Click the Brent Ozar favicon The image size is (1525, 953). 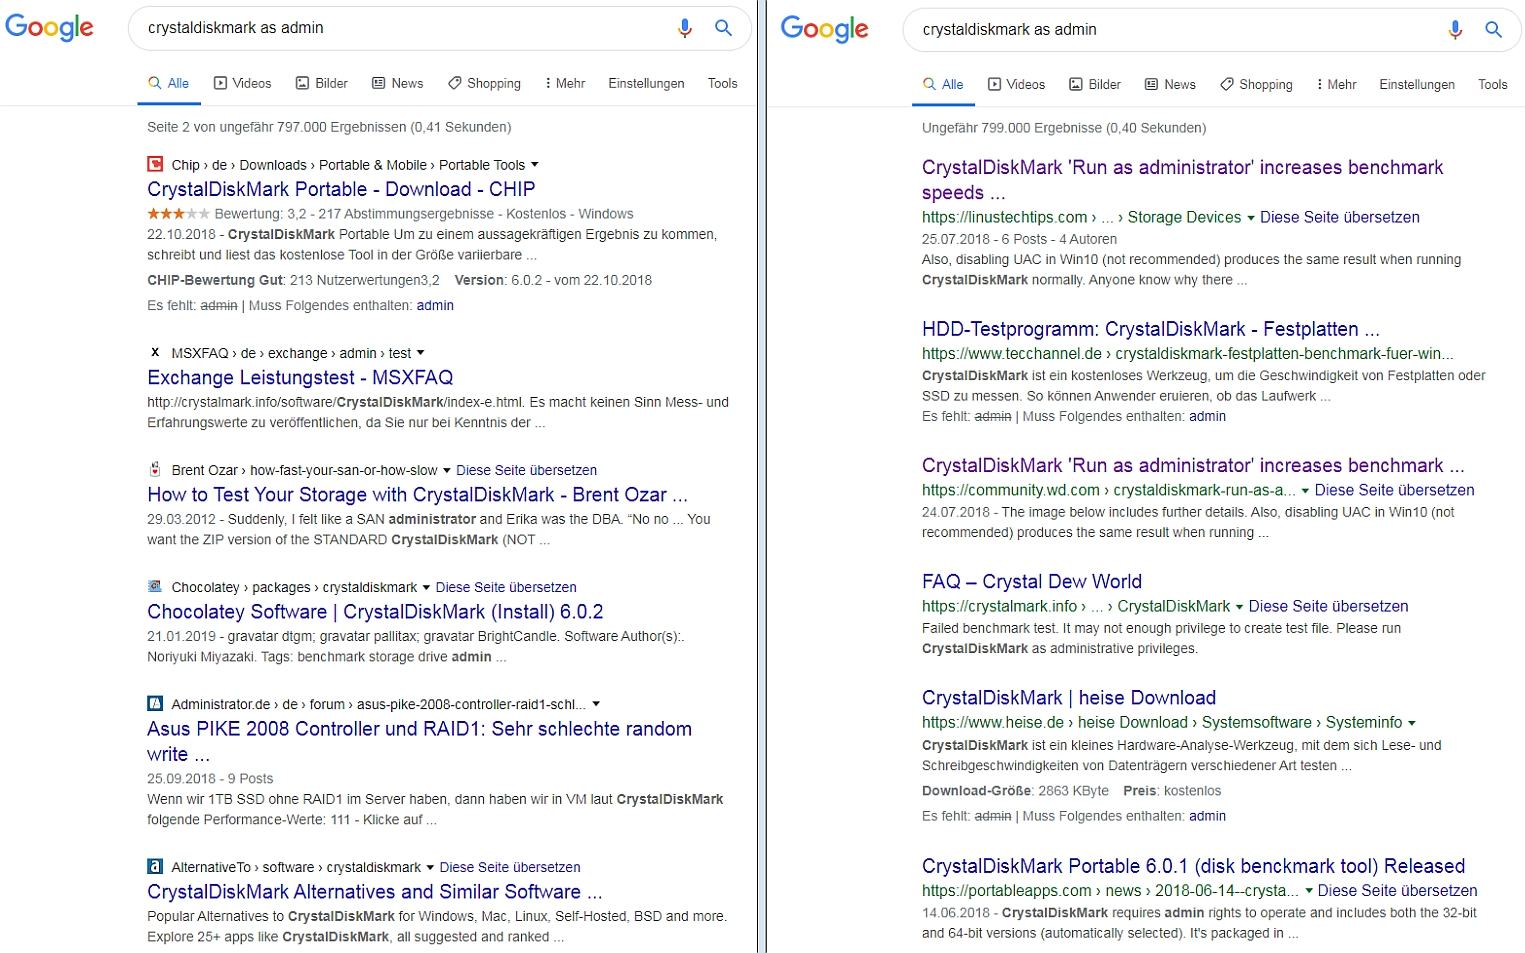[155, 469]
